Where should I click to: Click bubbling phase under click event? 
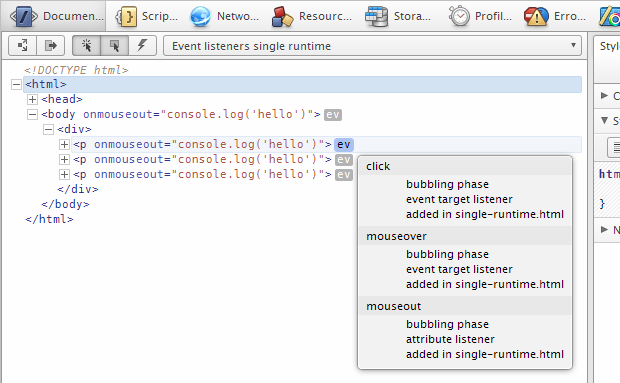click(x=447, y=184)
